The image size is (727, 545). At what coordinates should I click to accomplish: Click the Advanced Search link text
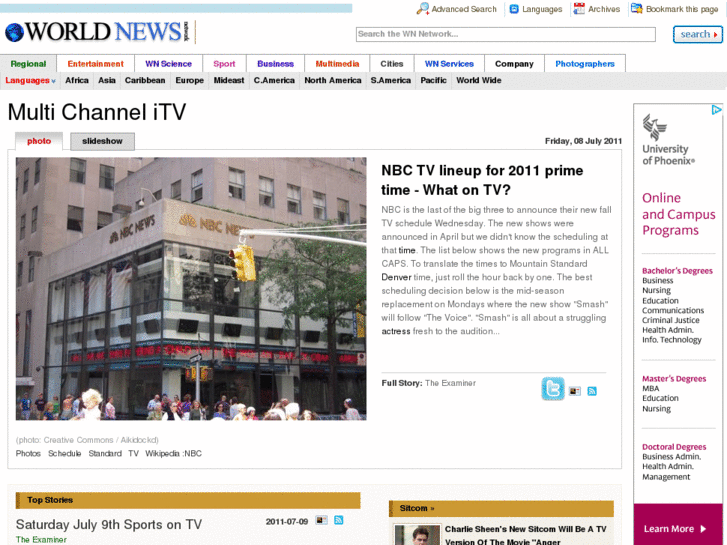[464, 9]
